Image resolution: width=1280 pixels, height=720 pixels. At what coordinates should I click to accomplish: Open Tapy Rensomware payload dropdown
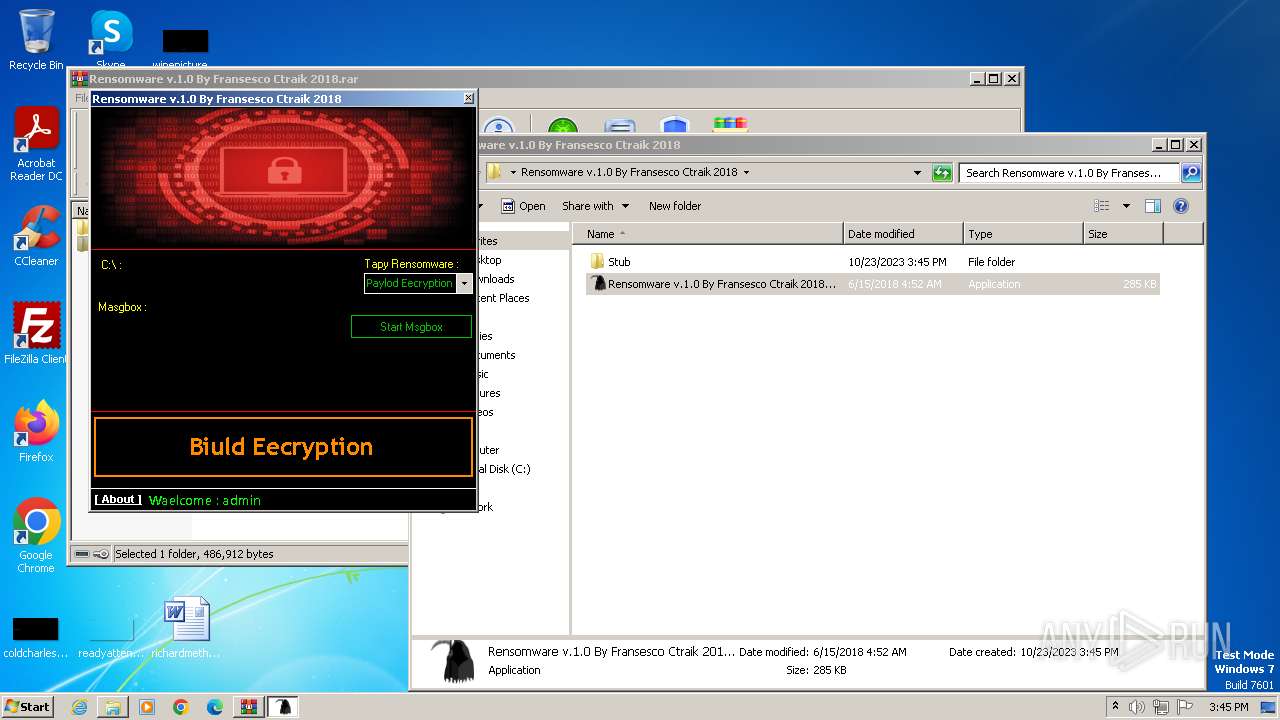(x=464, y=284)
